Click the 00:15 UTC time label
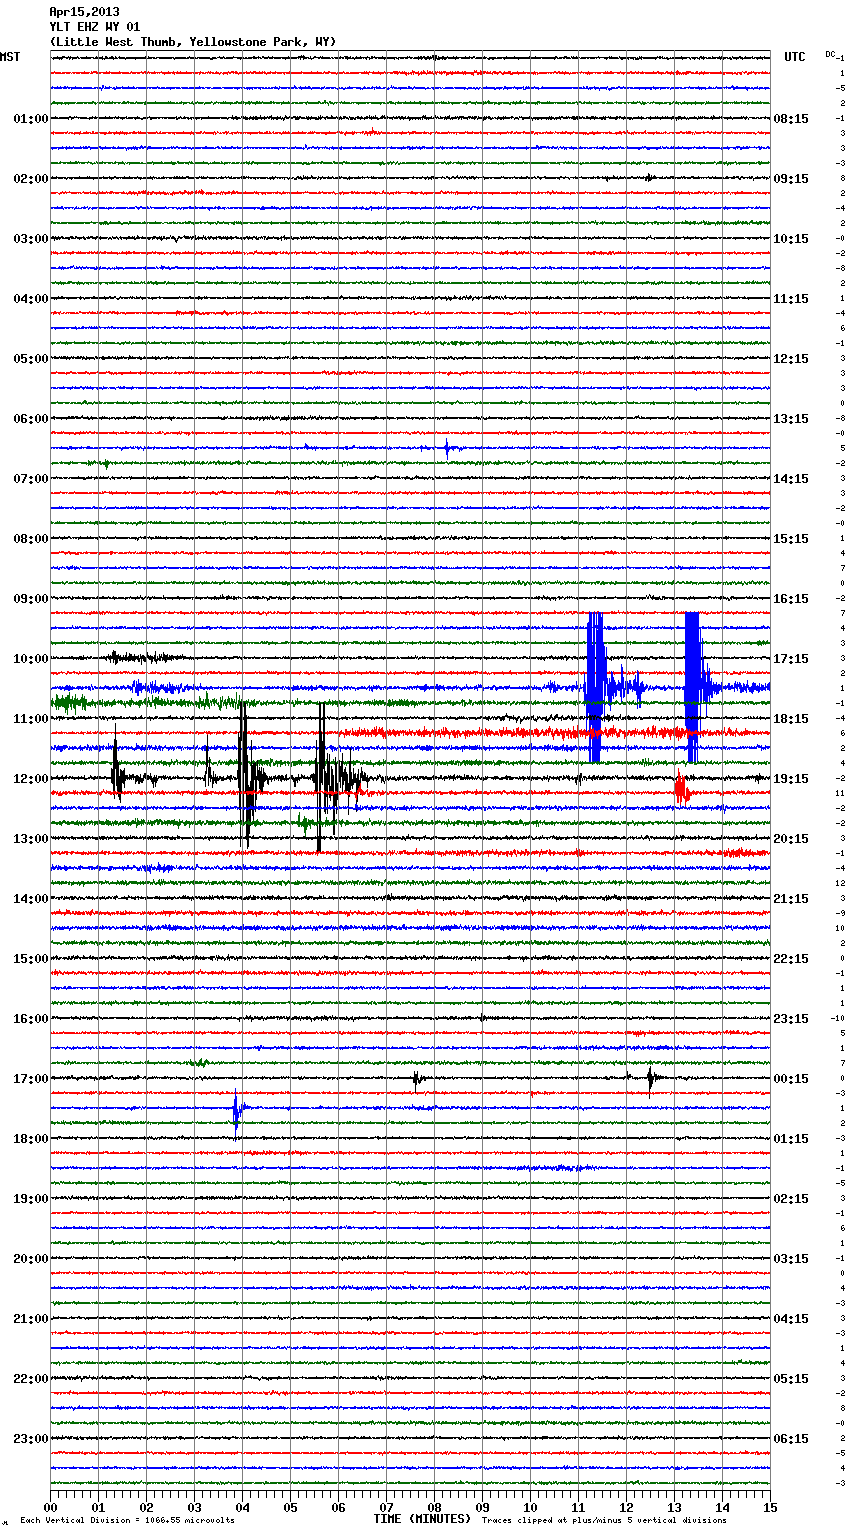The image size is (850, 1534). tap(791, 1079)
